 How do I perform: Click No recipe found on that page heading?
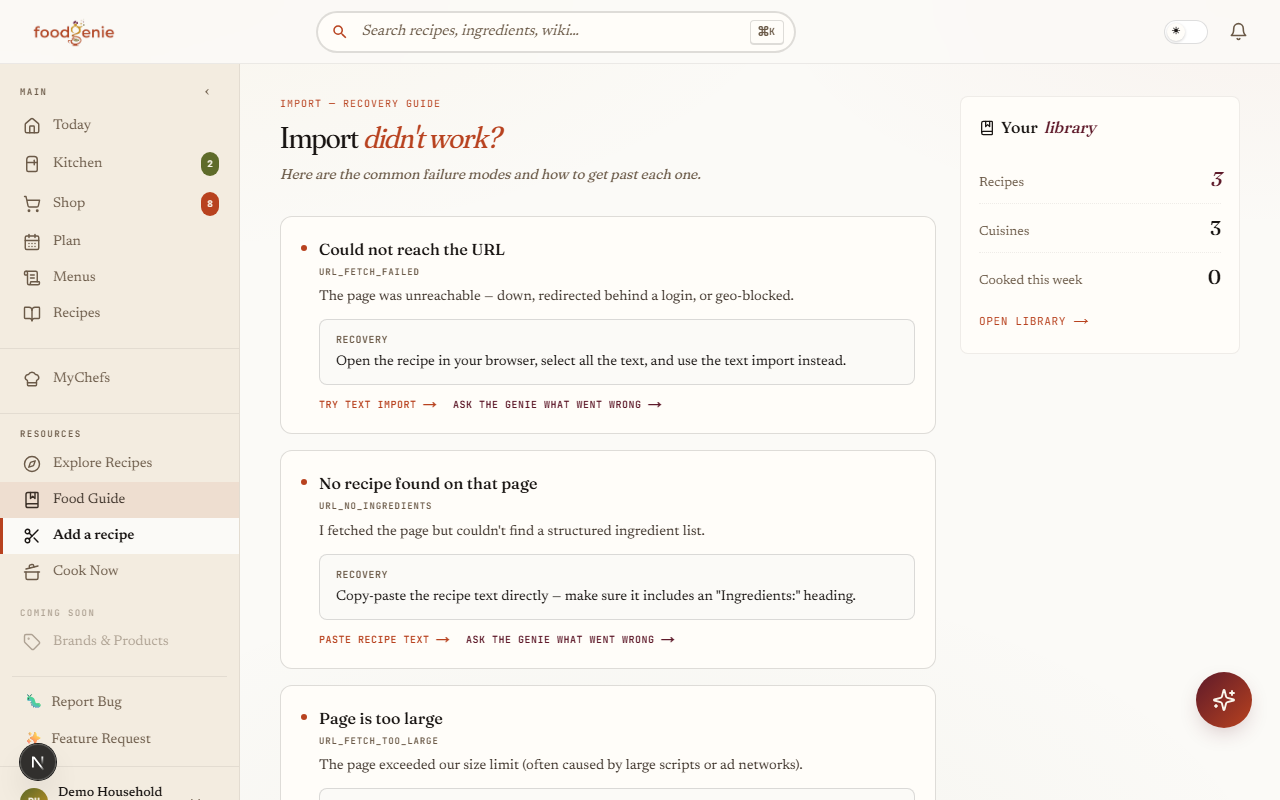point(428,484)
